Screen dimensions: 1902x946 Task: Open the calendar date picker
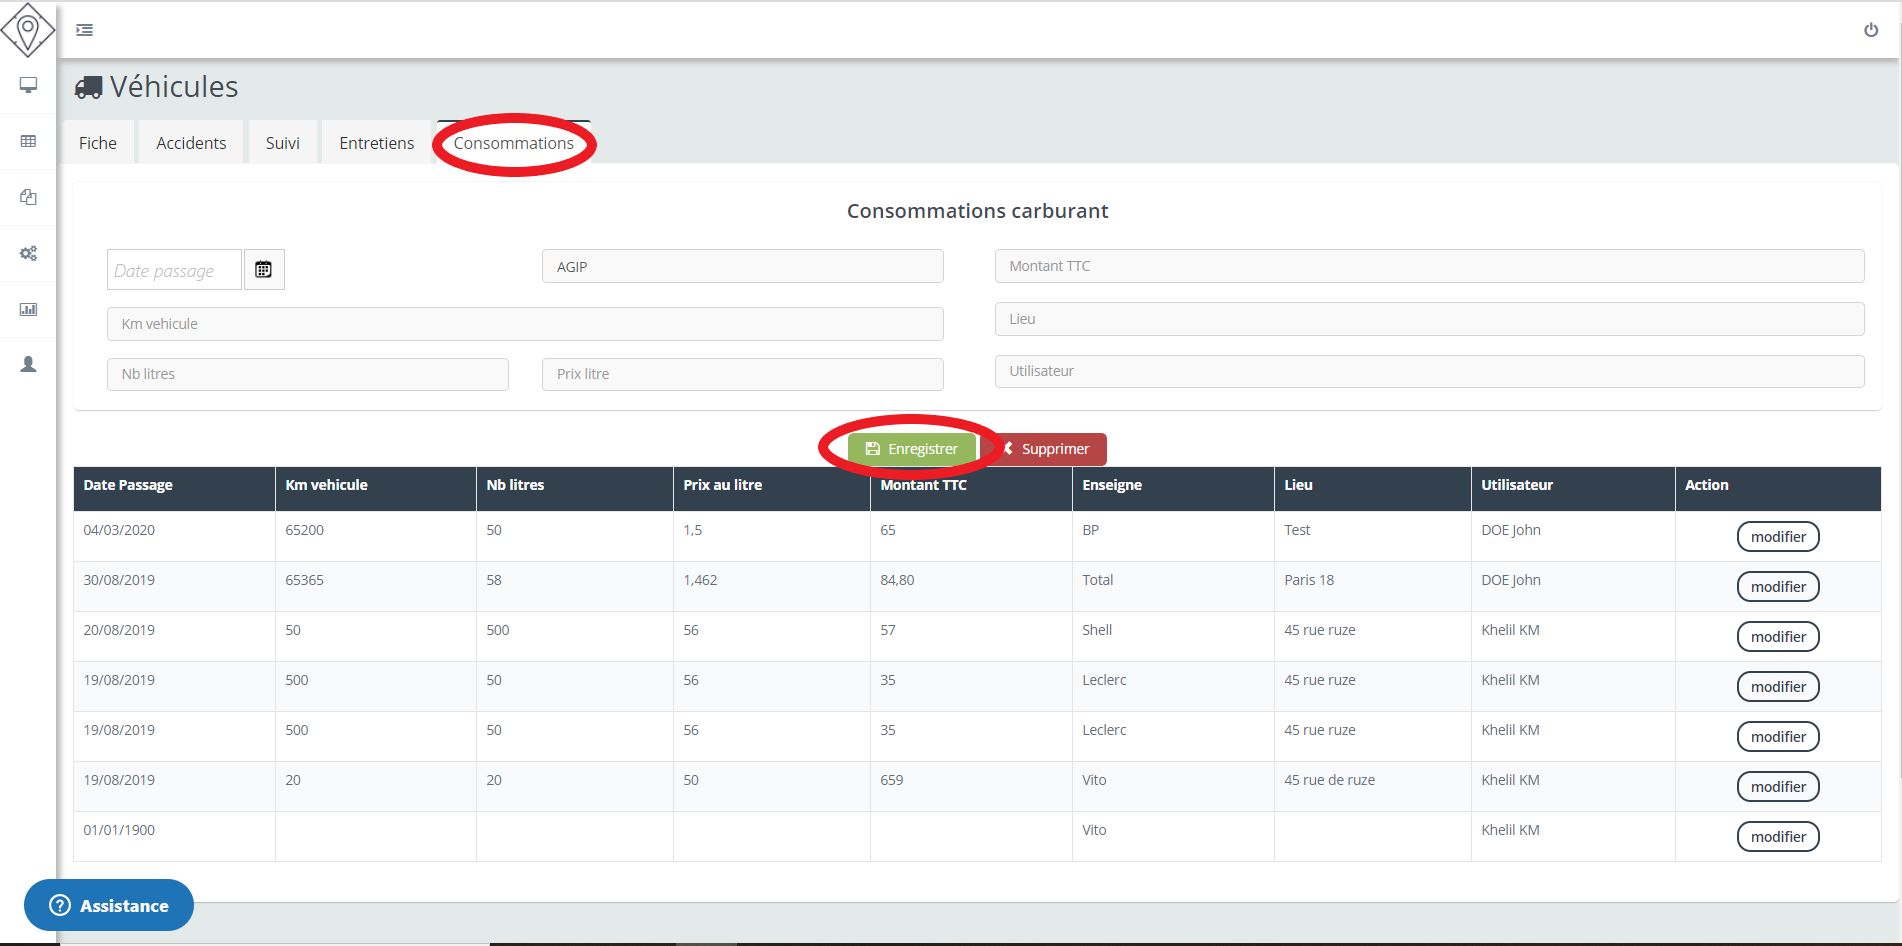[263, 270]
